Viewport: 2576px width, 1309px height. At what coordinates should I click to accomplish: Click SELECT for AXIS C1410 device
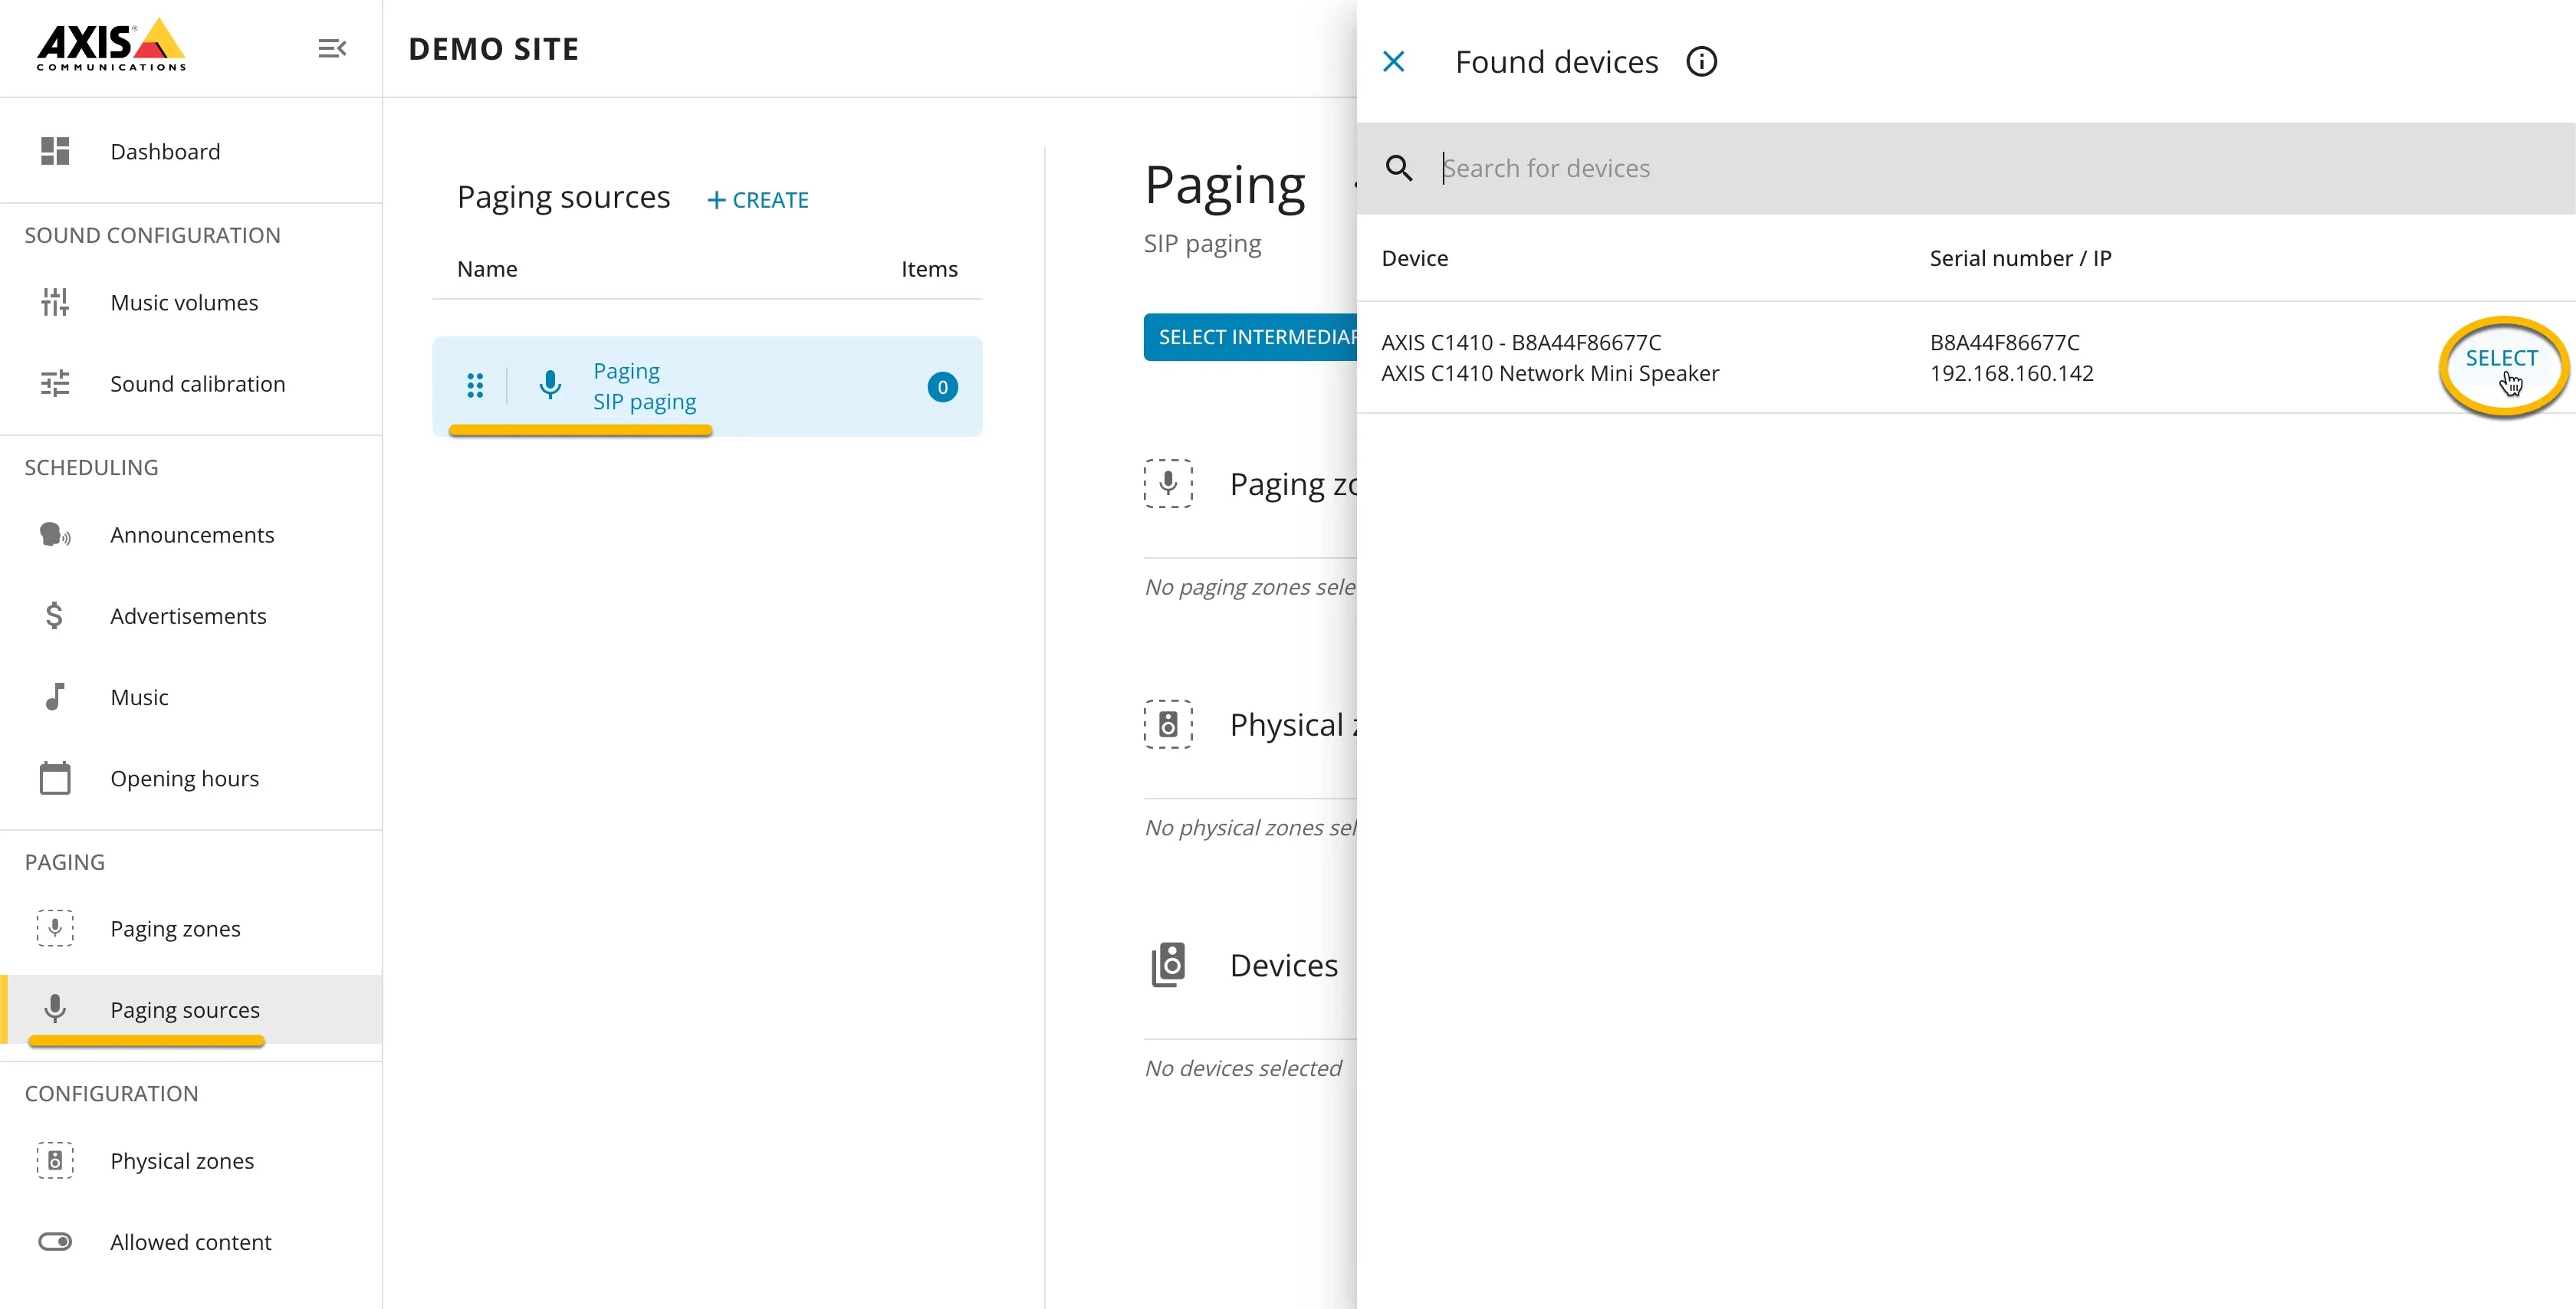[2501, 358]
